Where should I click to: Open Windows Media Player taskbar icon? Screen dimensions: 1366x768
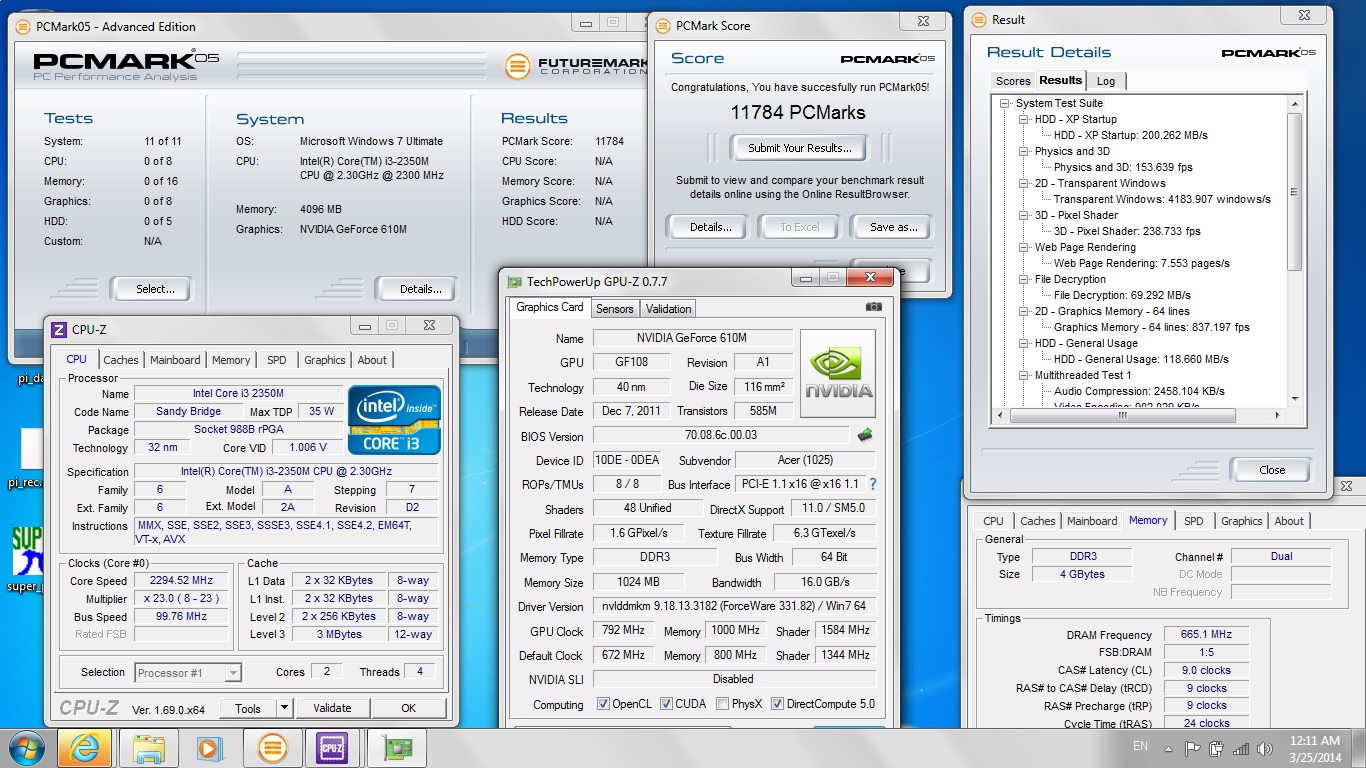coord(210,748)
